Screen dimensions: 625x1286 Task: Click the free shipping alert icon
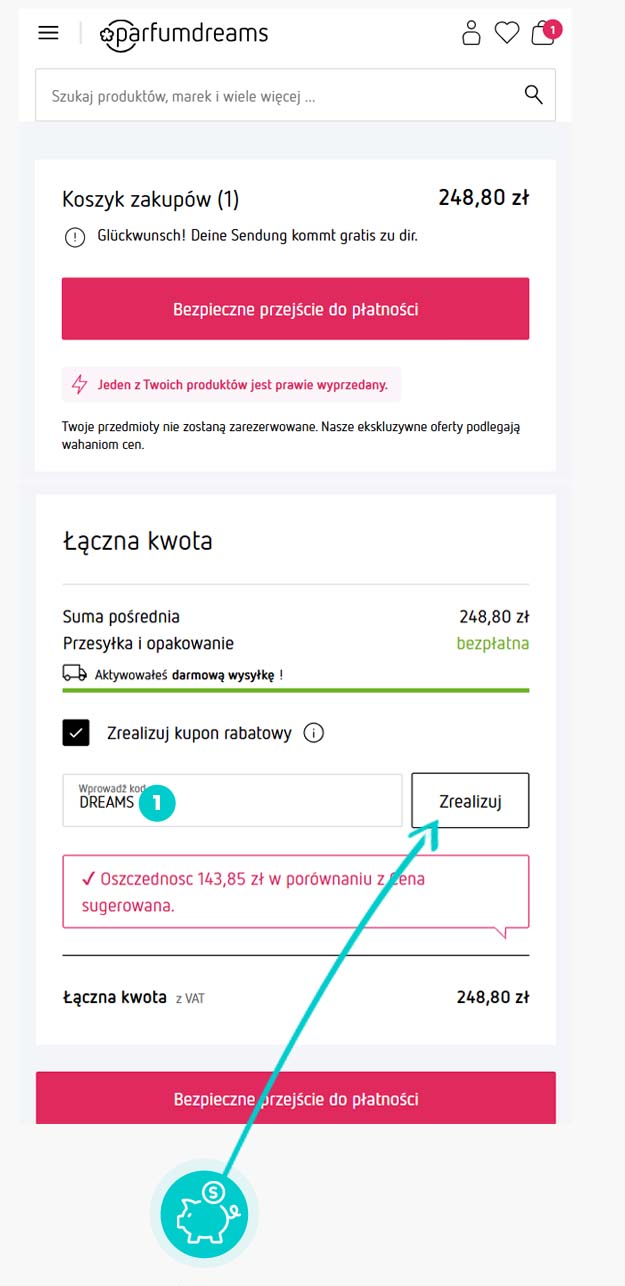pos(75,237)
